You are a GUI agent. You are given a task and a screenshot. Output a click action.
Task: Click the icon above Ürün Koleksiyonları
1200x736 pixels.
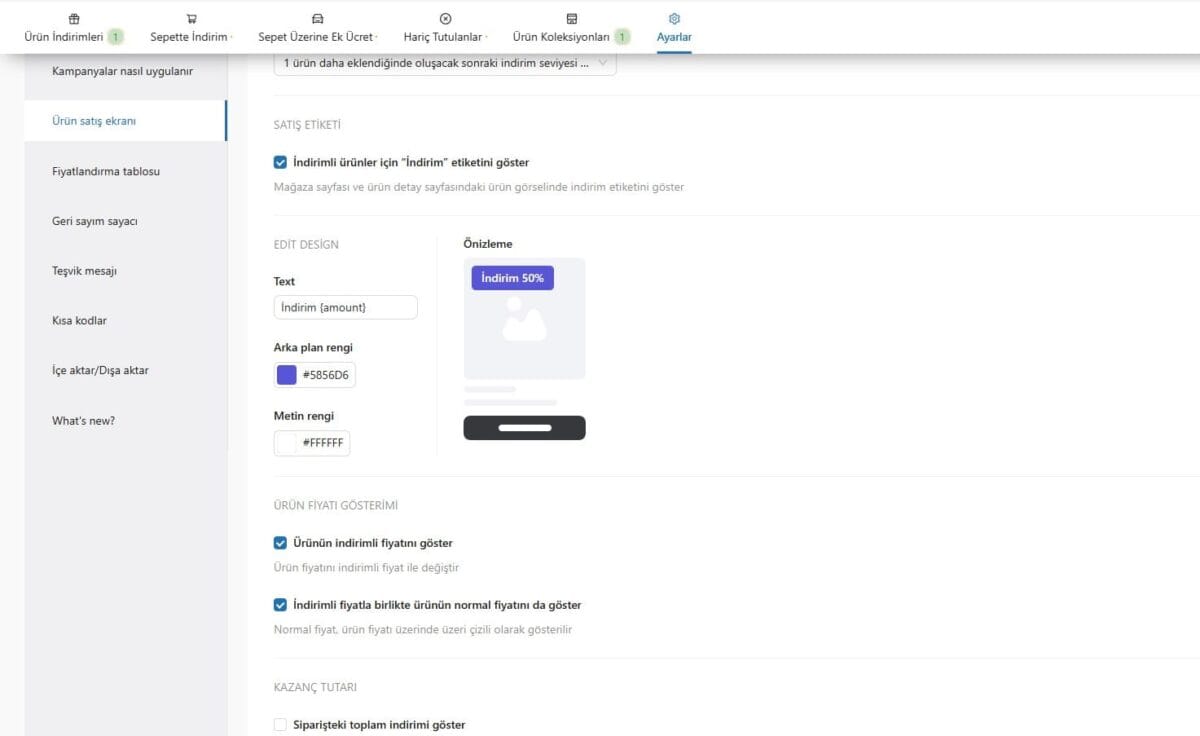coord(571,19)
